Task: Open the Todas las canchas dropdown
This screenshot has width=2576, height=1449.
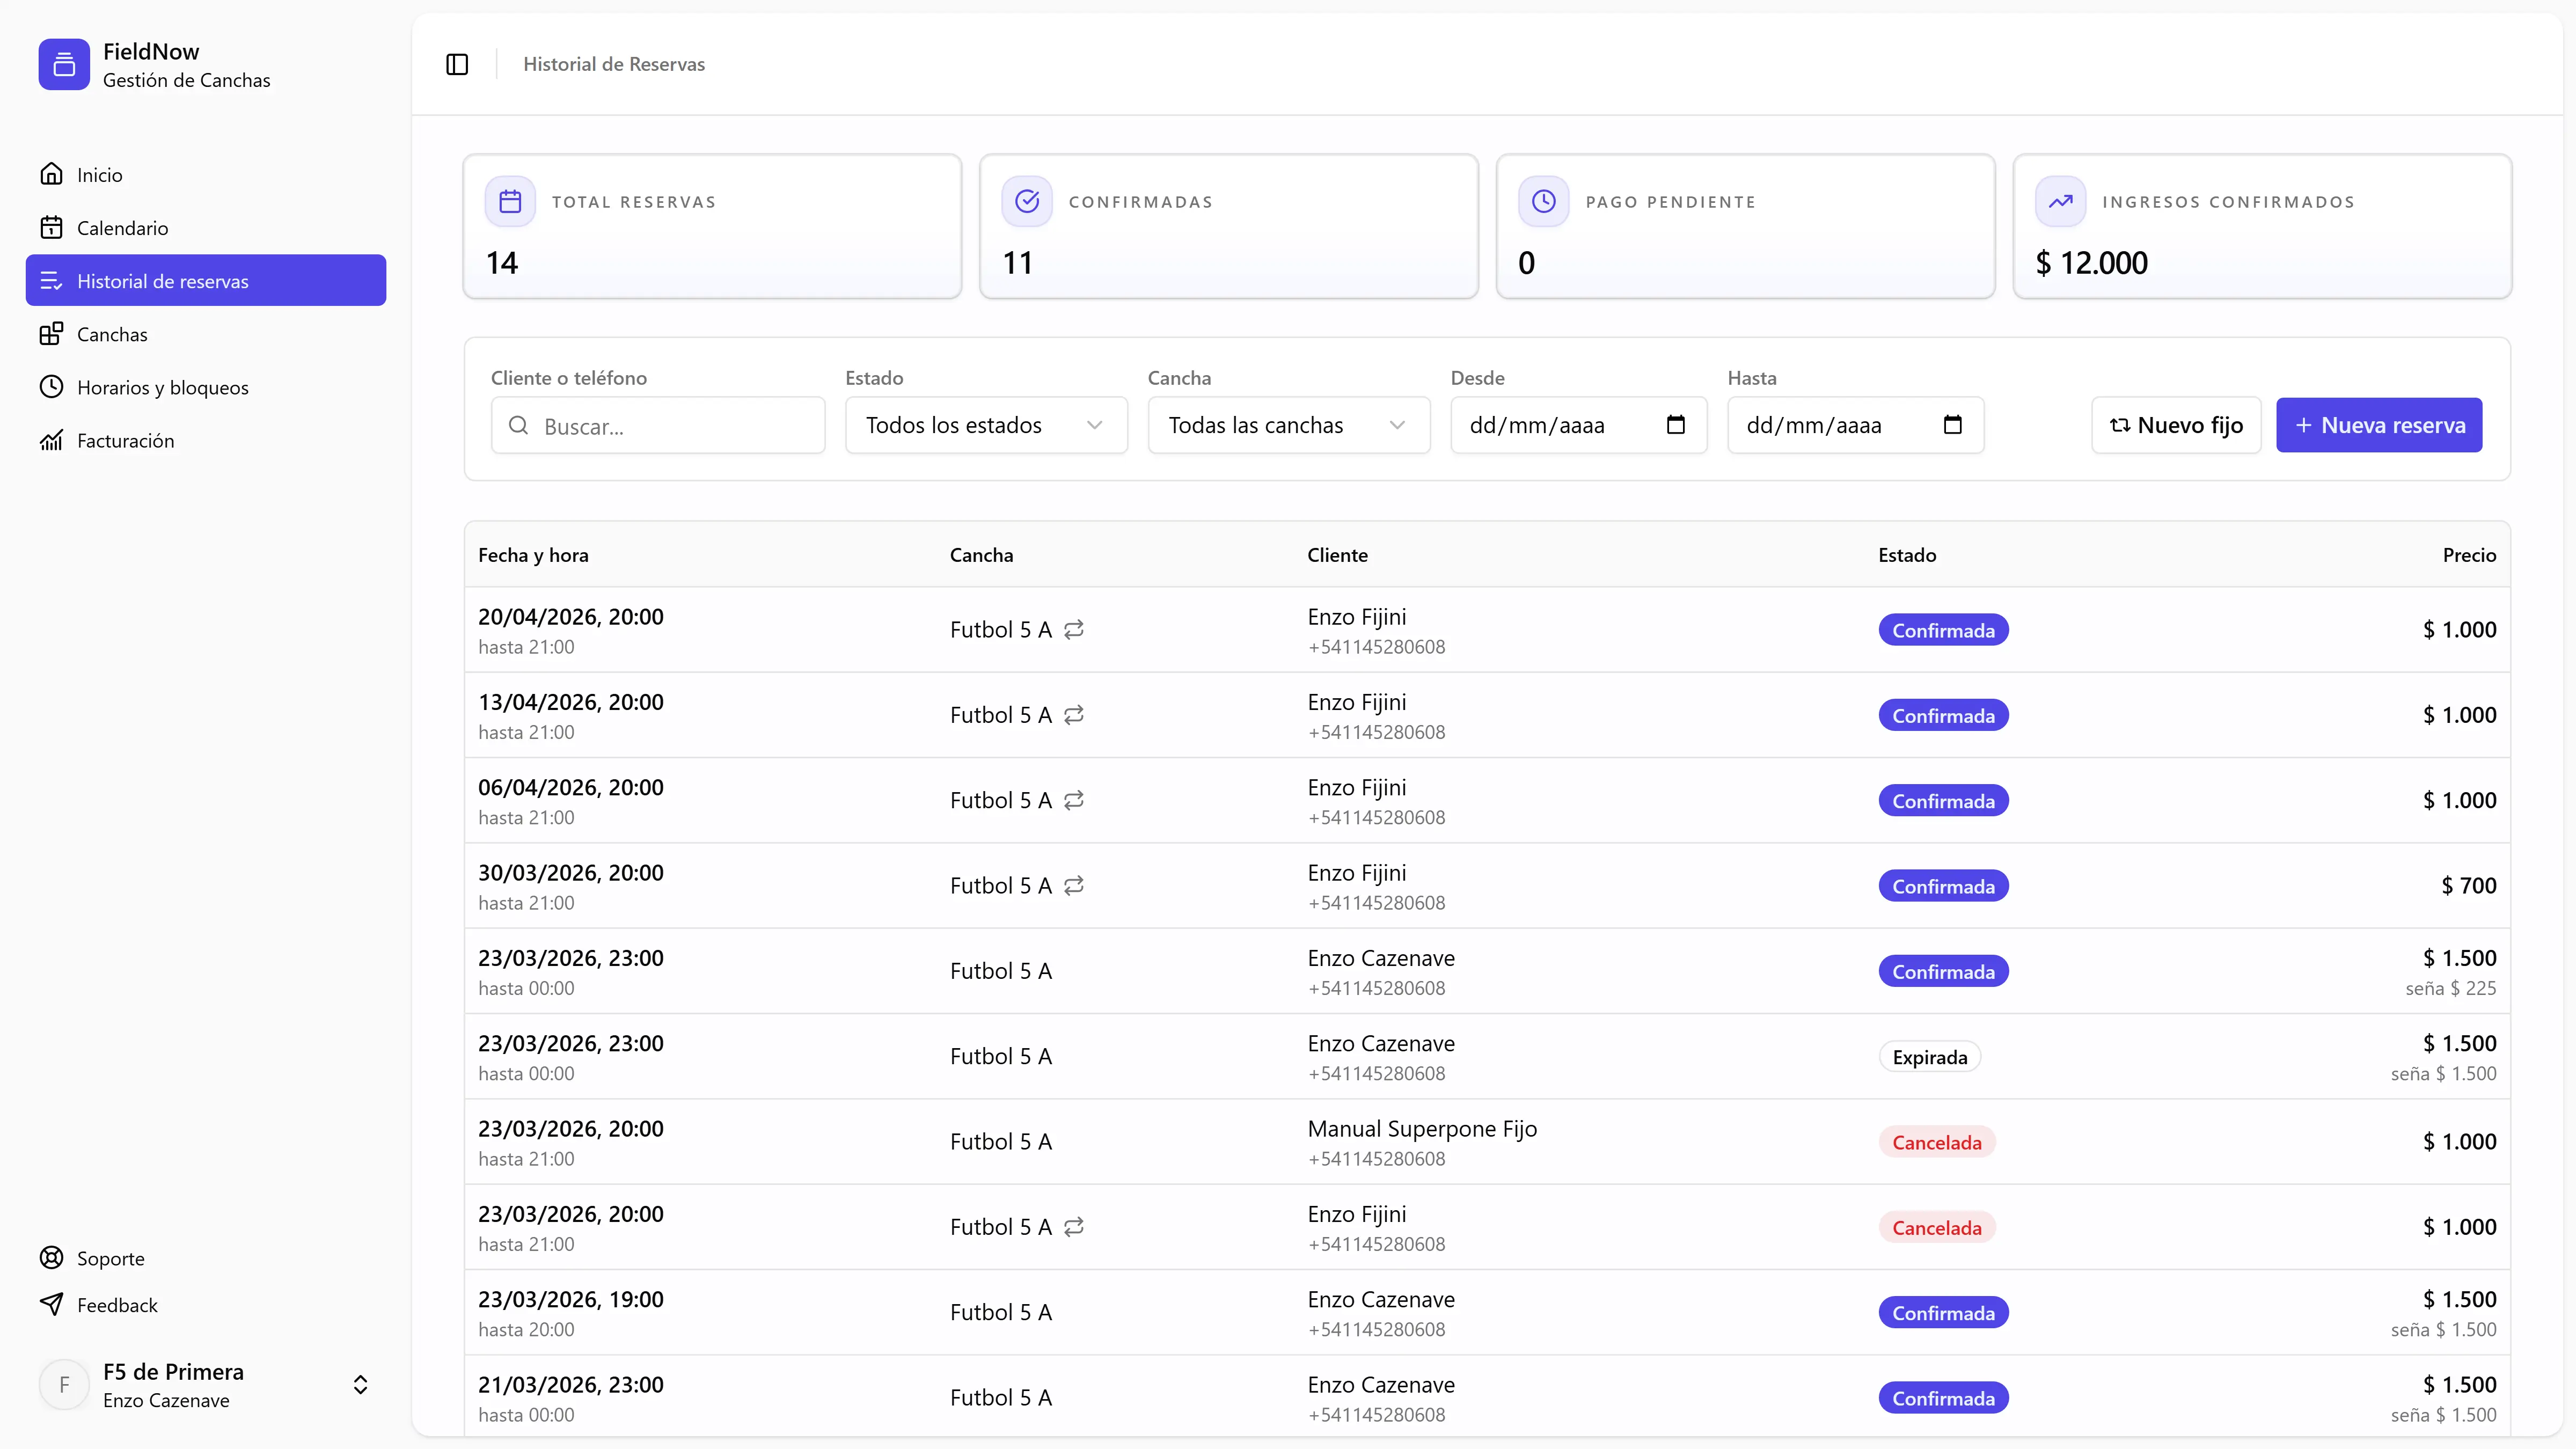Action: click(1288, 425)
